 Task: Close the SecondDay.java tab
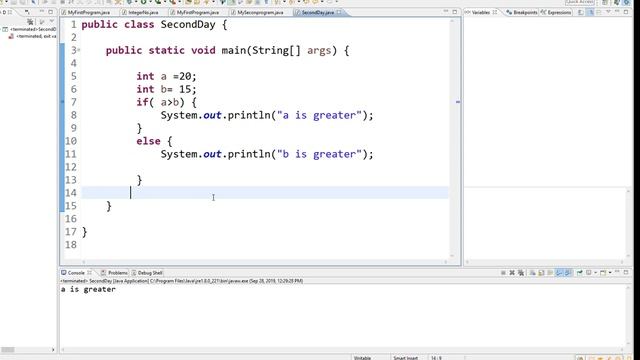339,13
